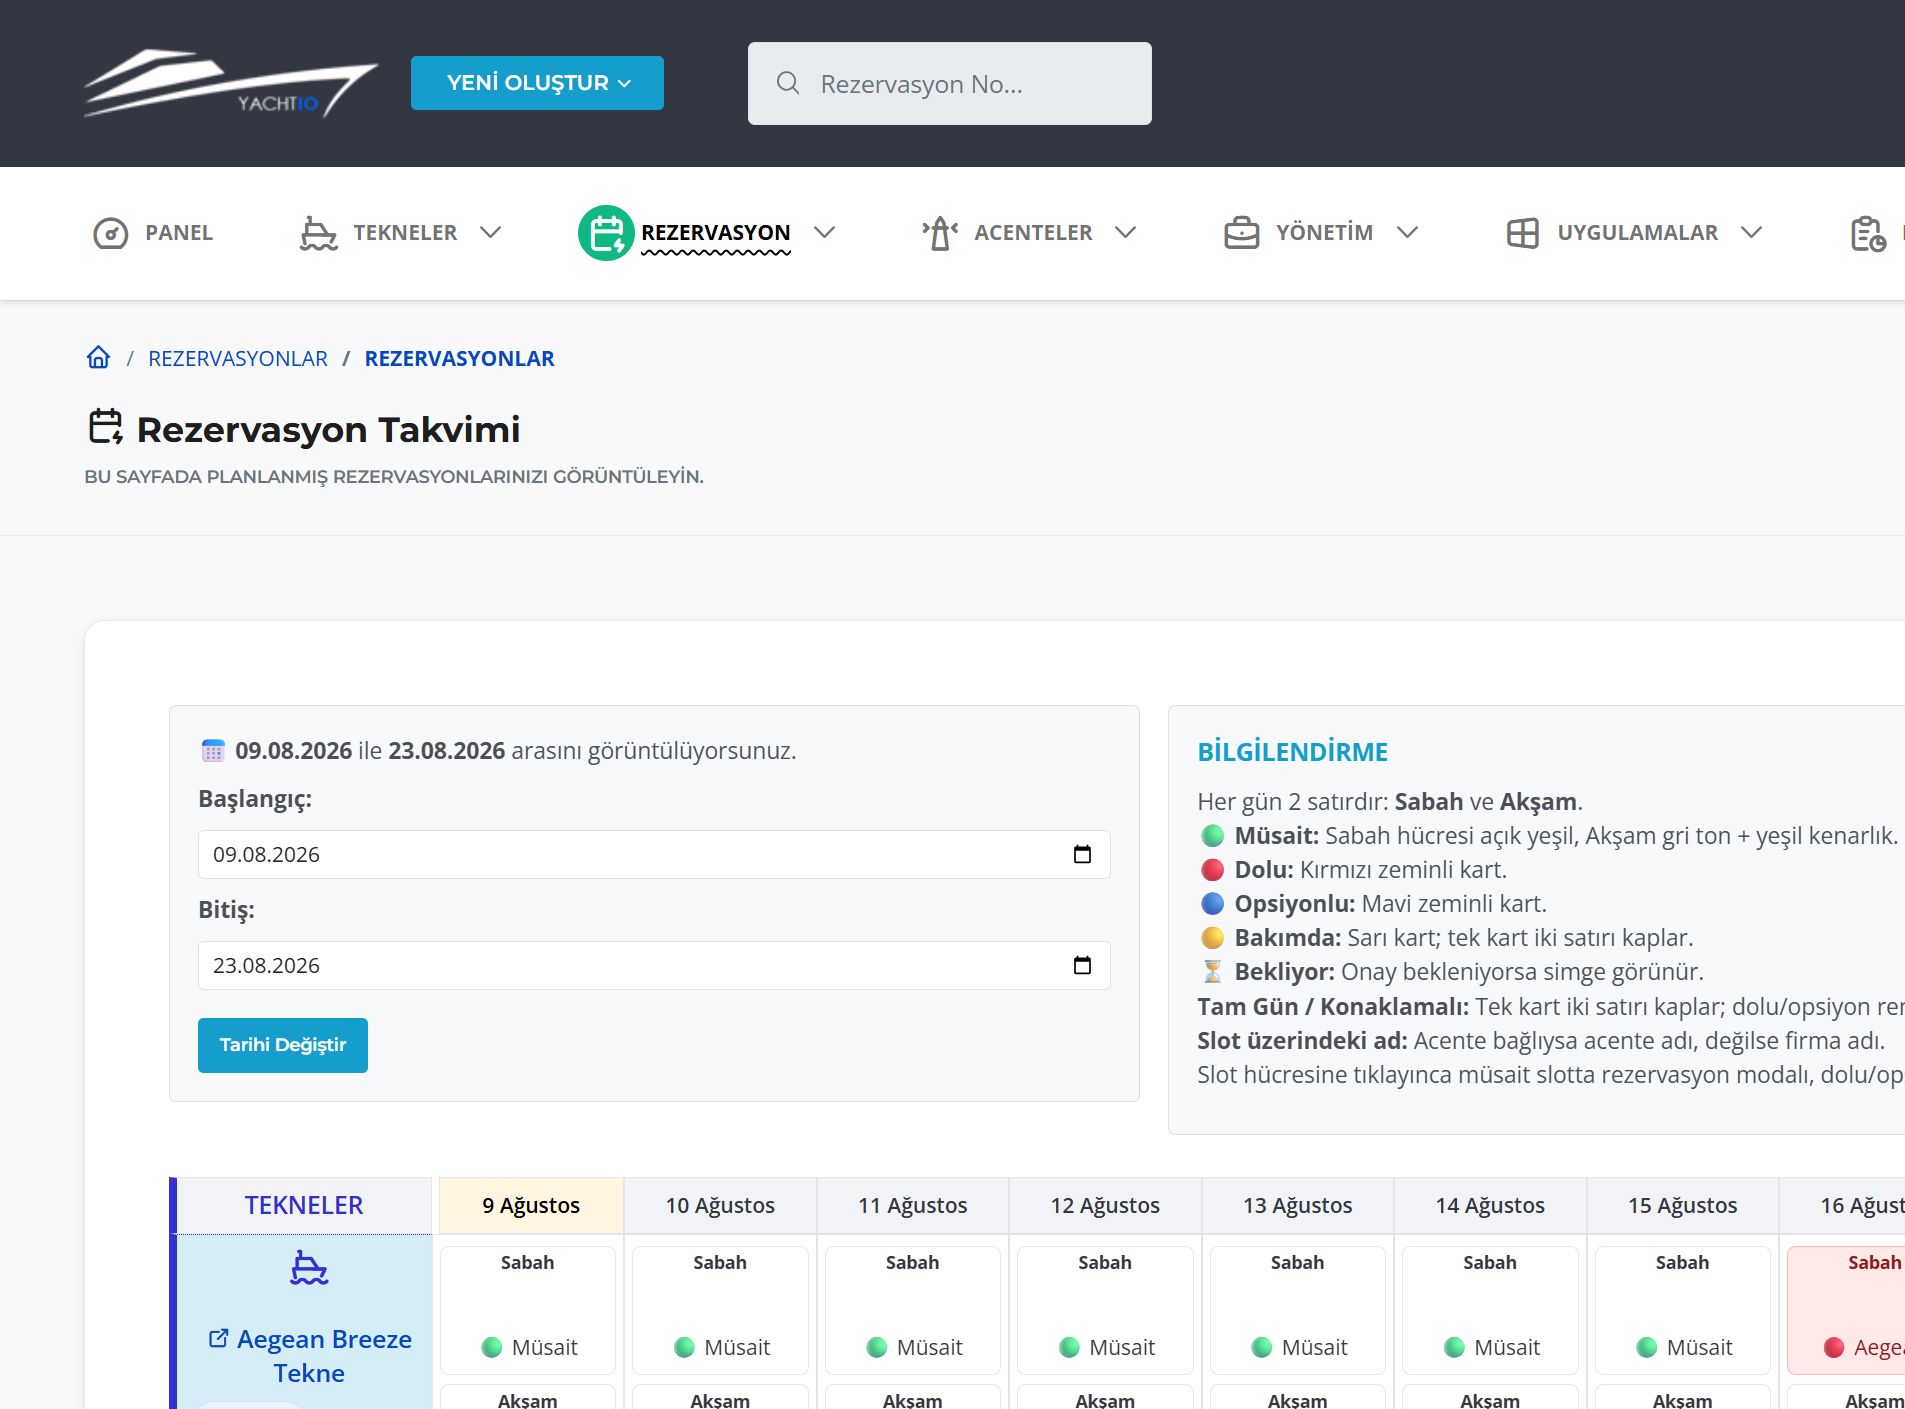1905x1409 pixels.
Task: Click the 13 Ağustos column header
Action: click(x=1298, y=1205)
